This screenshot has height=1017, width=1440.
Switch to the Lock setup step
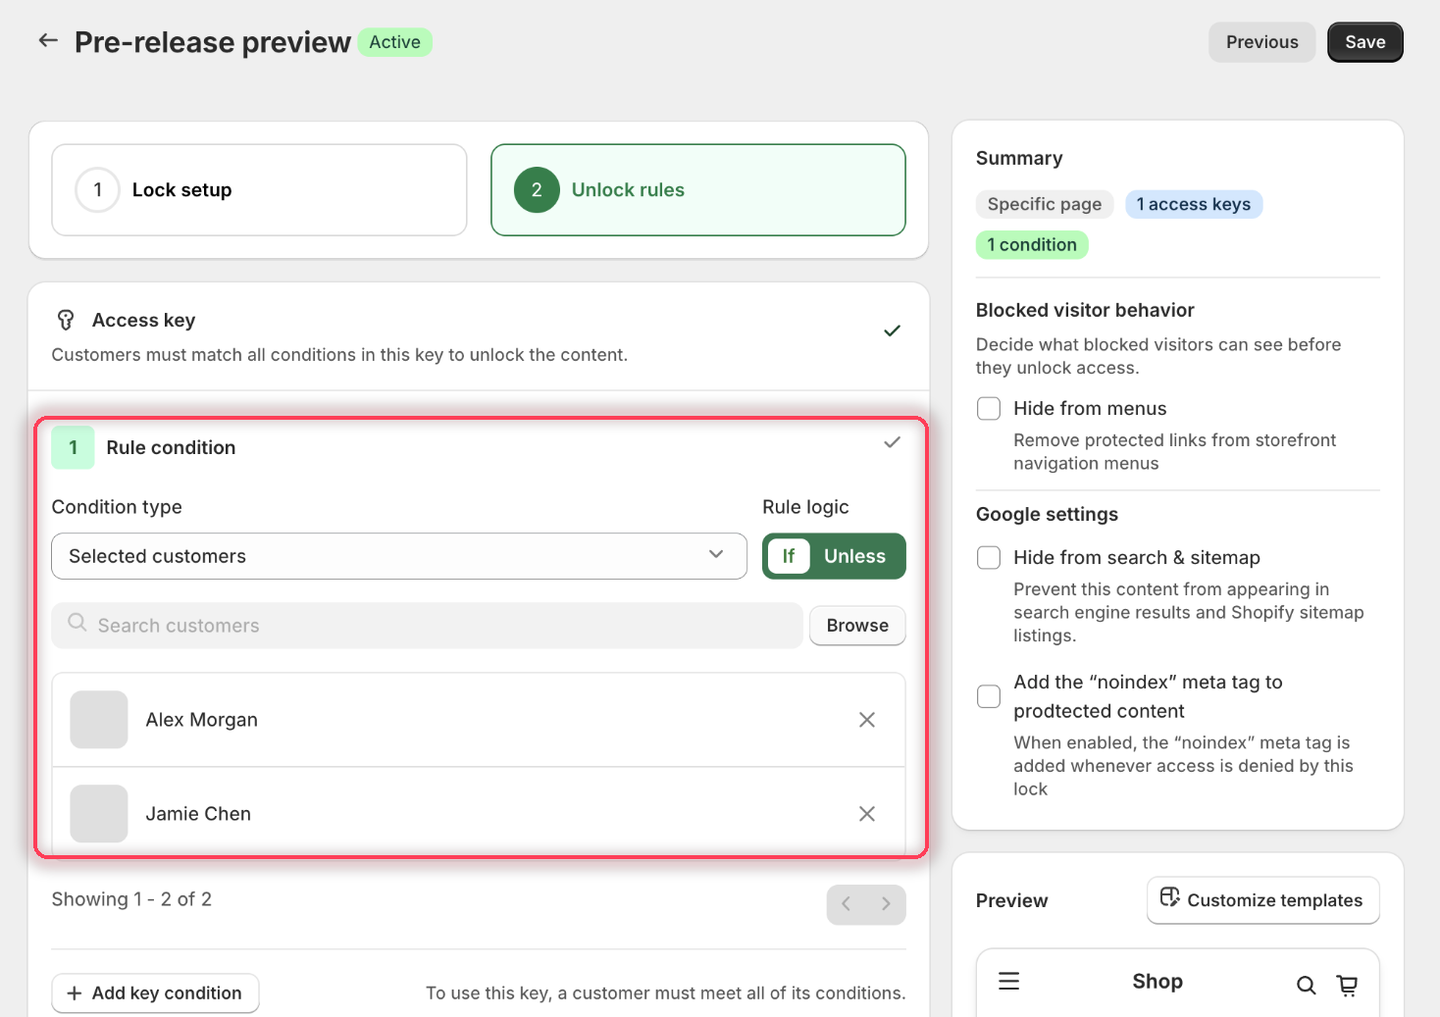(x=259, y=190)
